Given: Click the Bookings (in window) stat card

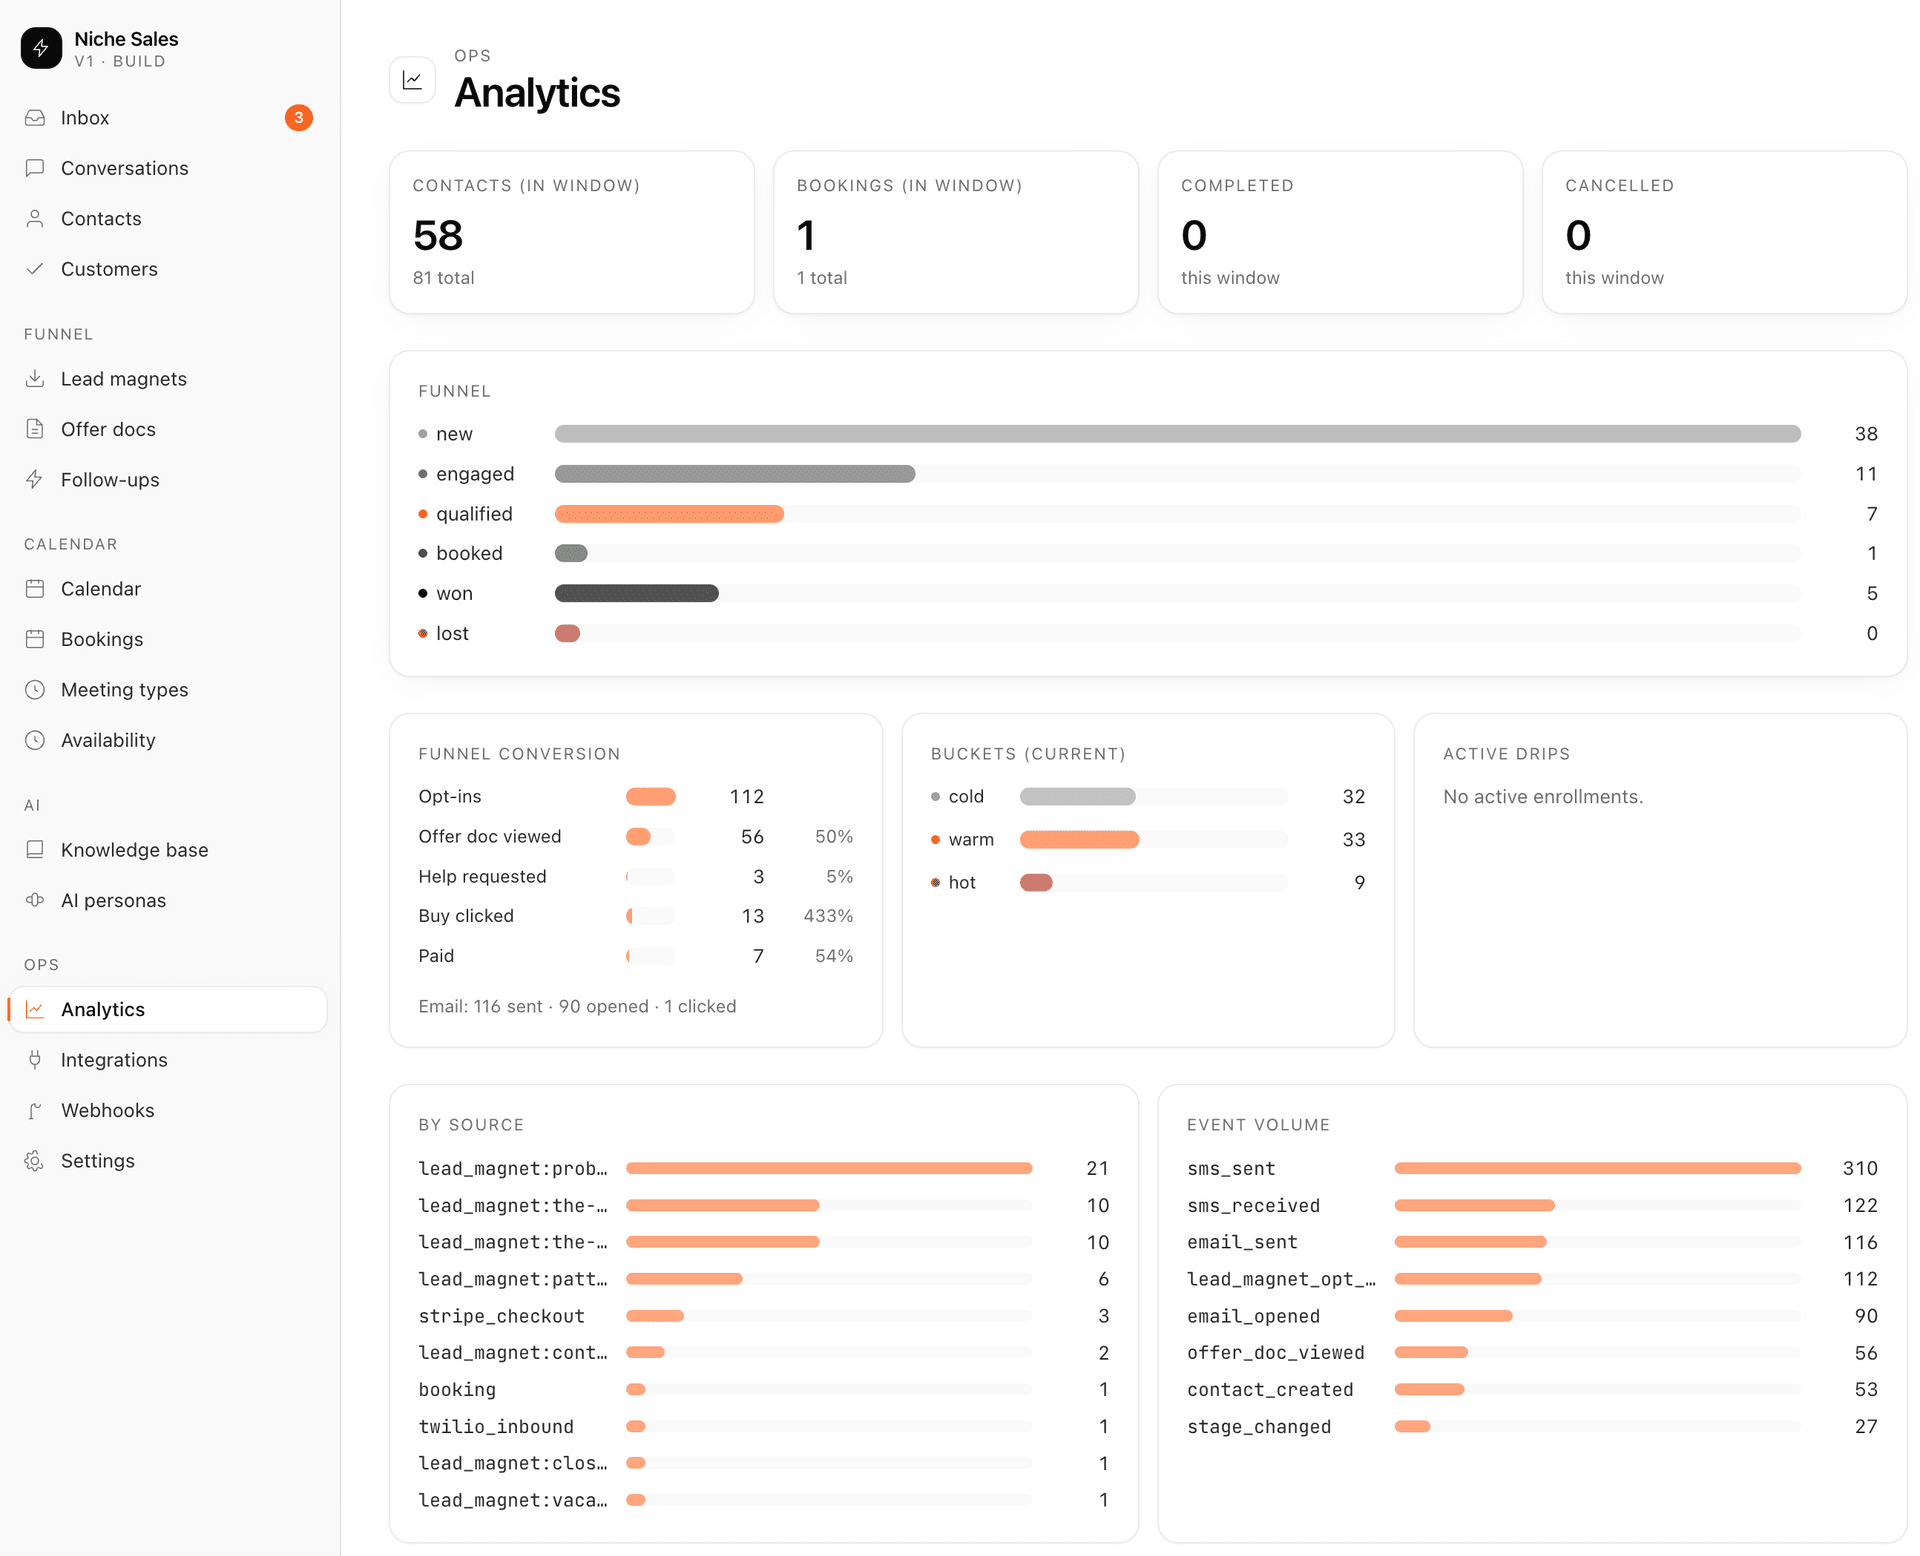Looking at the screenshot, I should point(956,232).
